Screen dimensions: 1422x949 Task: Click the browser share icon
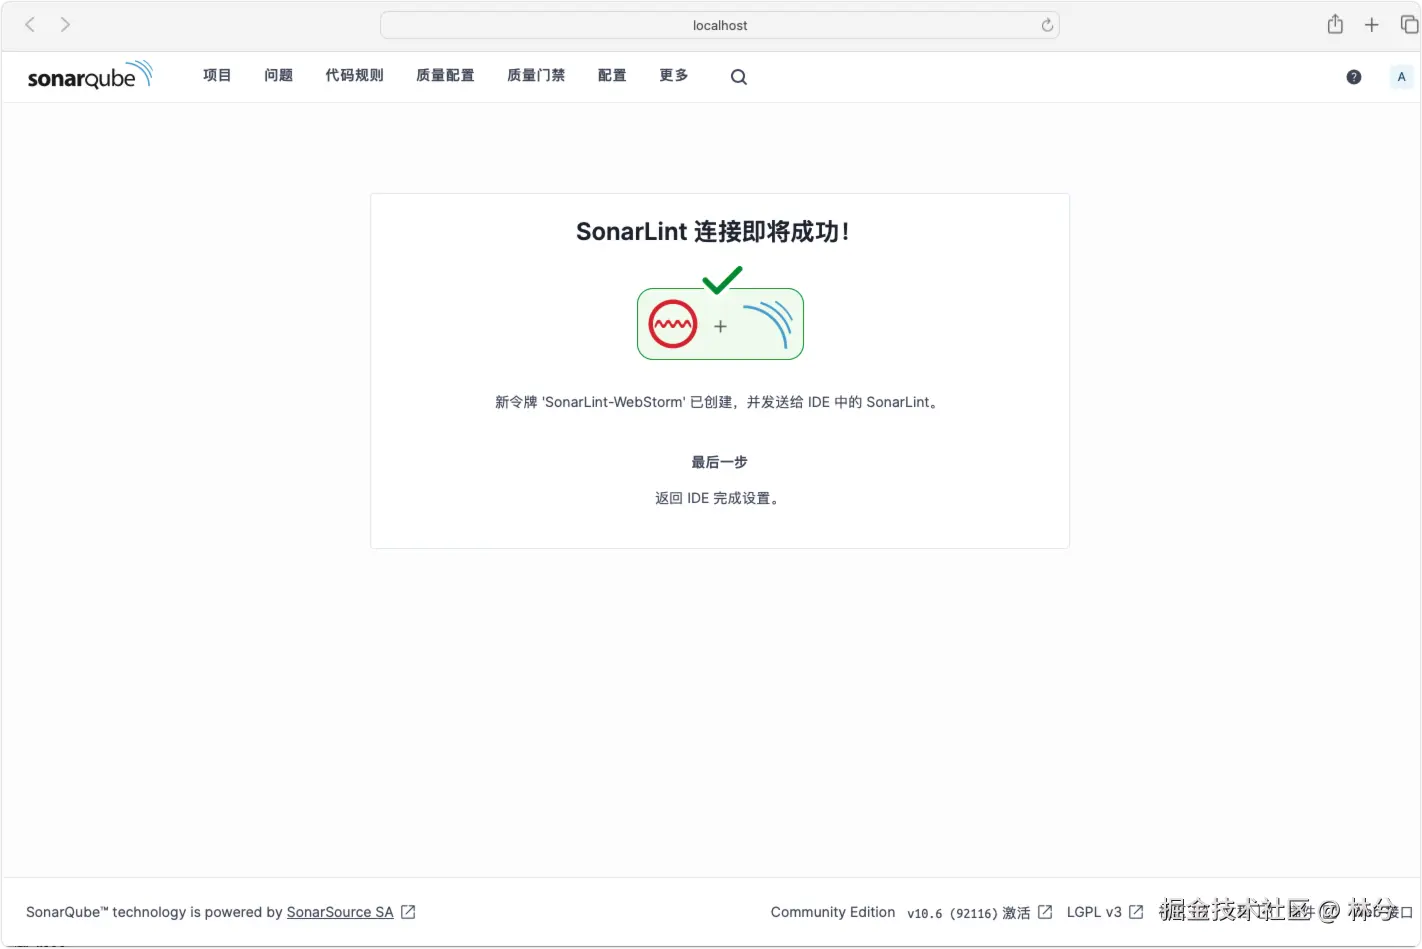pos(1335,25)
